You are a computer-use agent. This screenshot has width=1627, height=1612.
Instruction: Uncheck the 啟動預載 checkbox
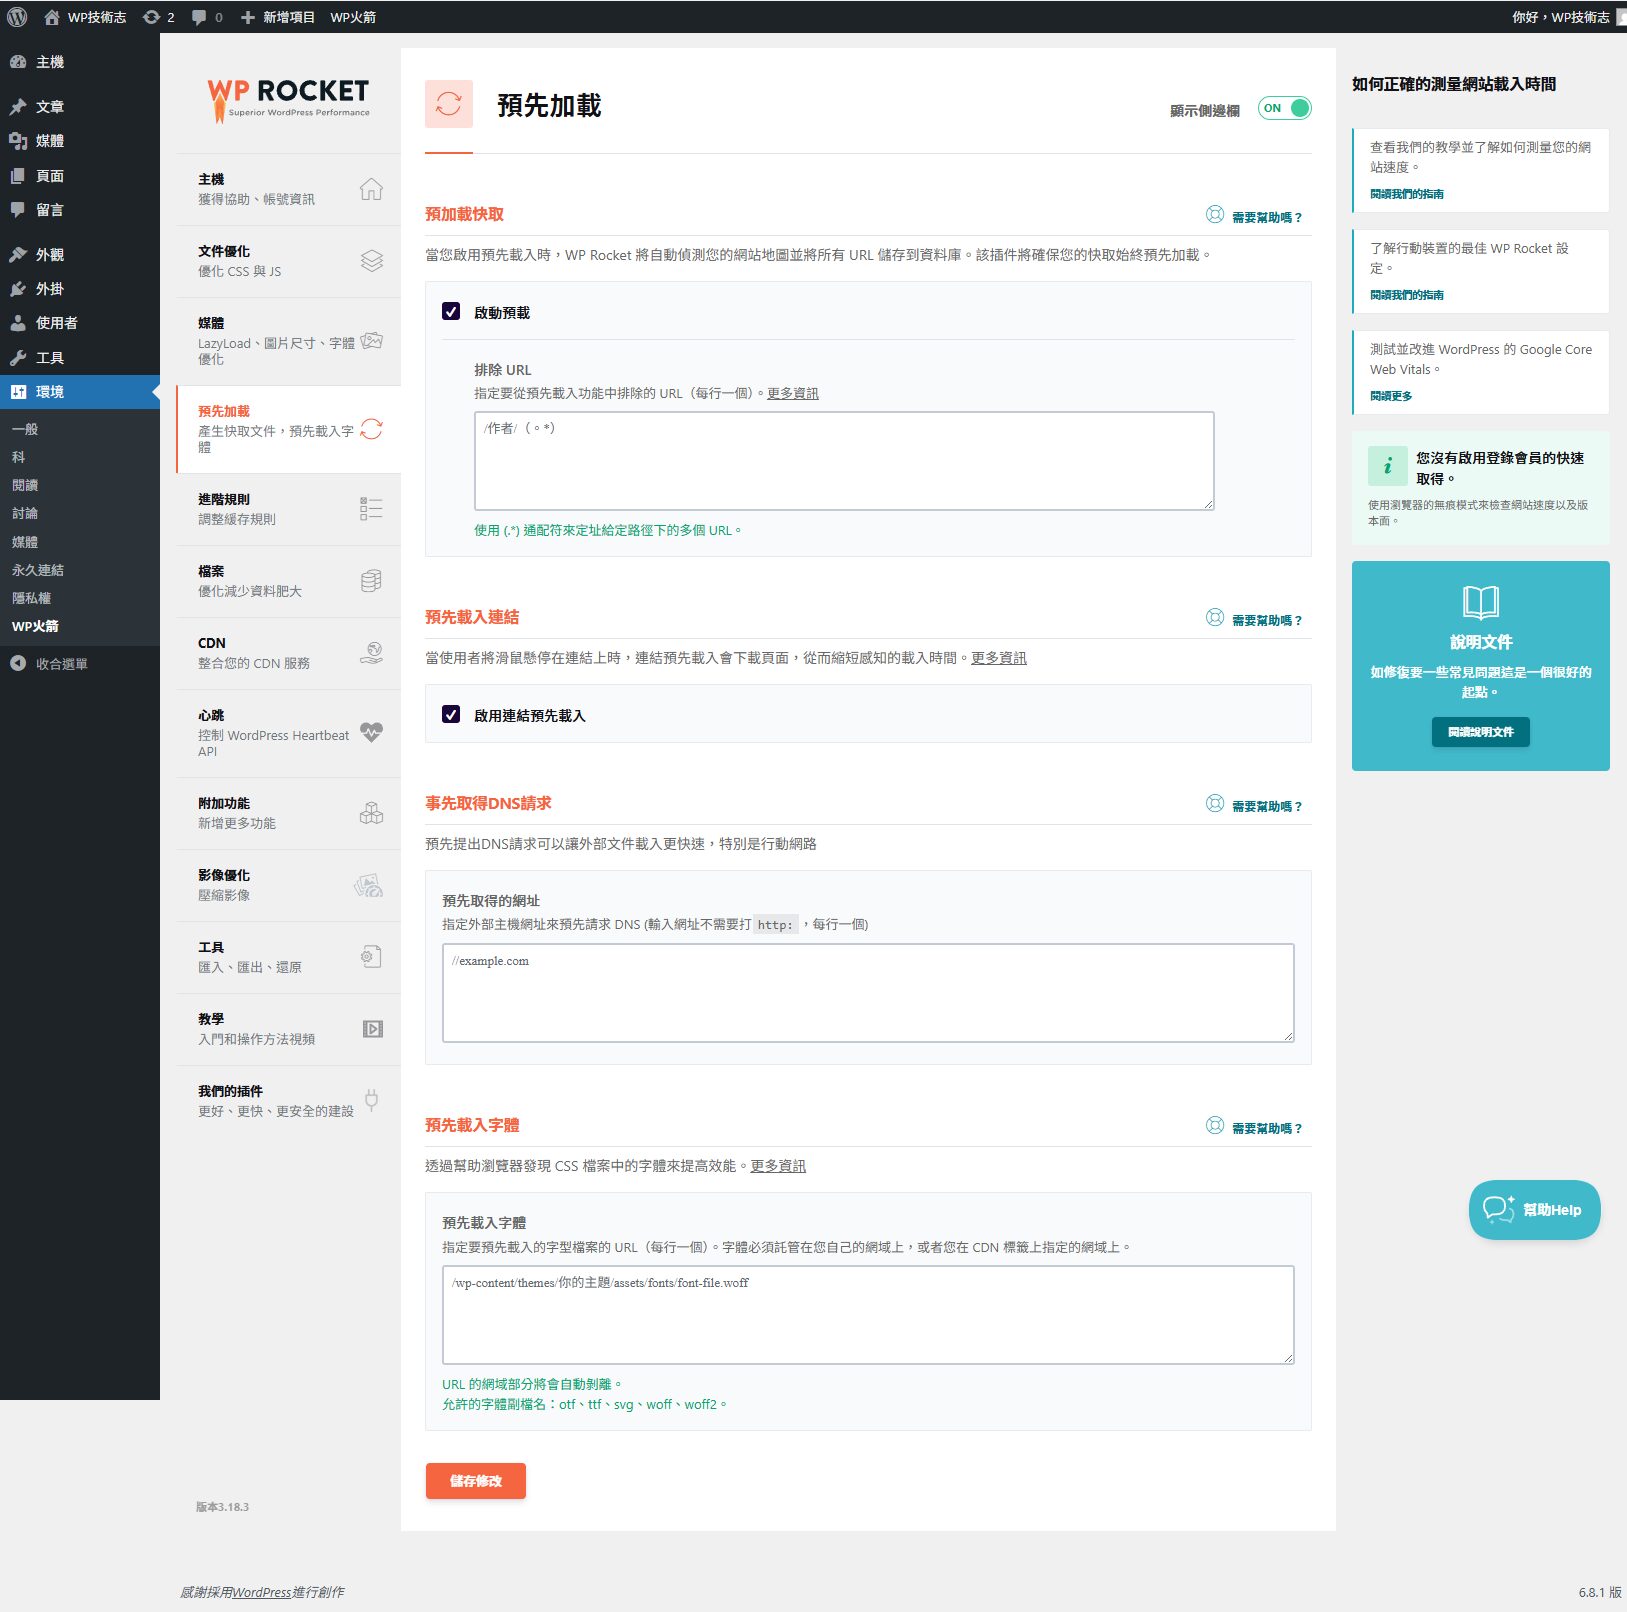coord(451,311)
